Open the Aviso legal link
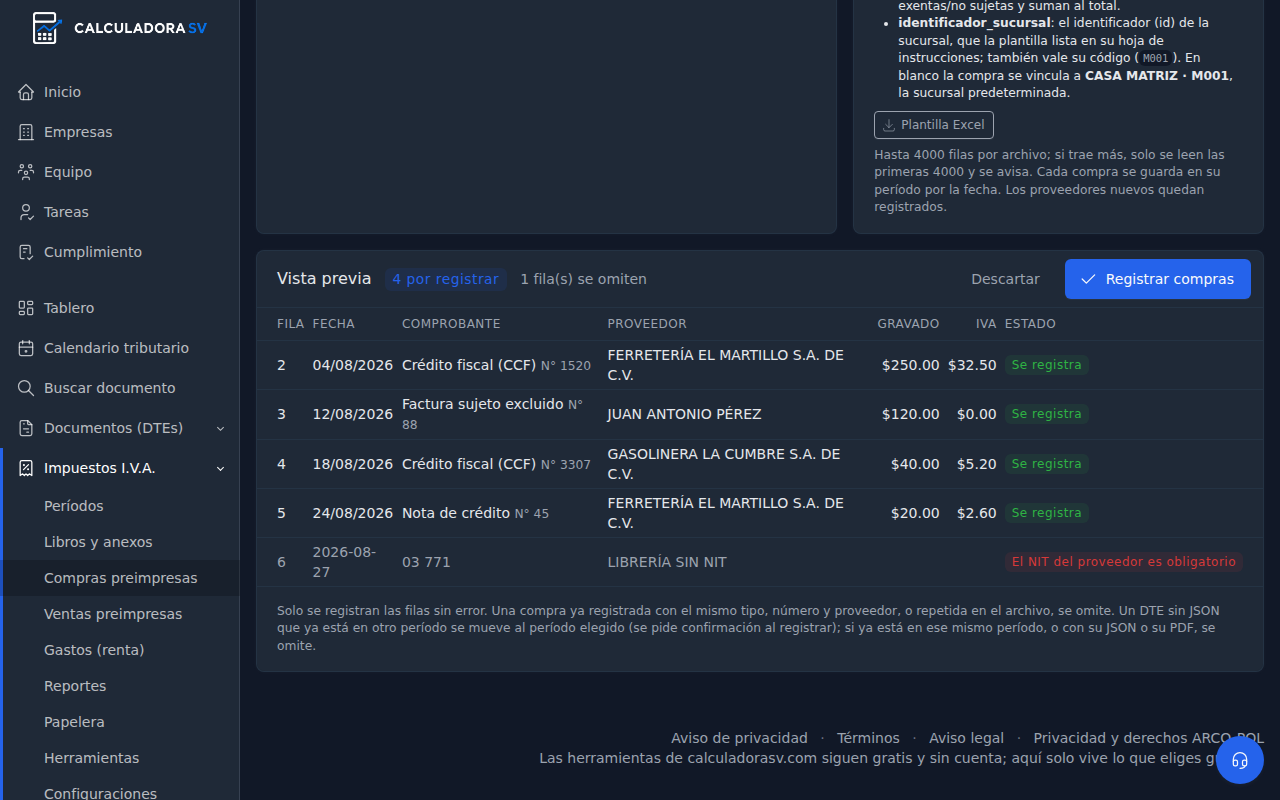The image size is (1280, 800). 966,738
